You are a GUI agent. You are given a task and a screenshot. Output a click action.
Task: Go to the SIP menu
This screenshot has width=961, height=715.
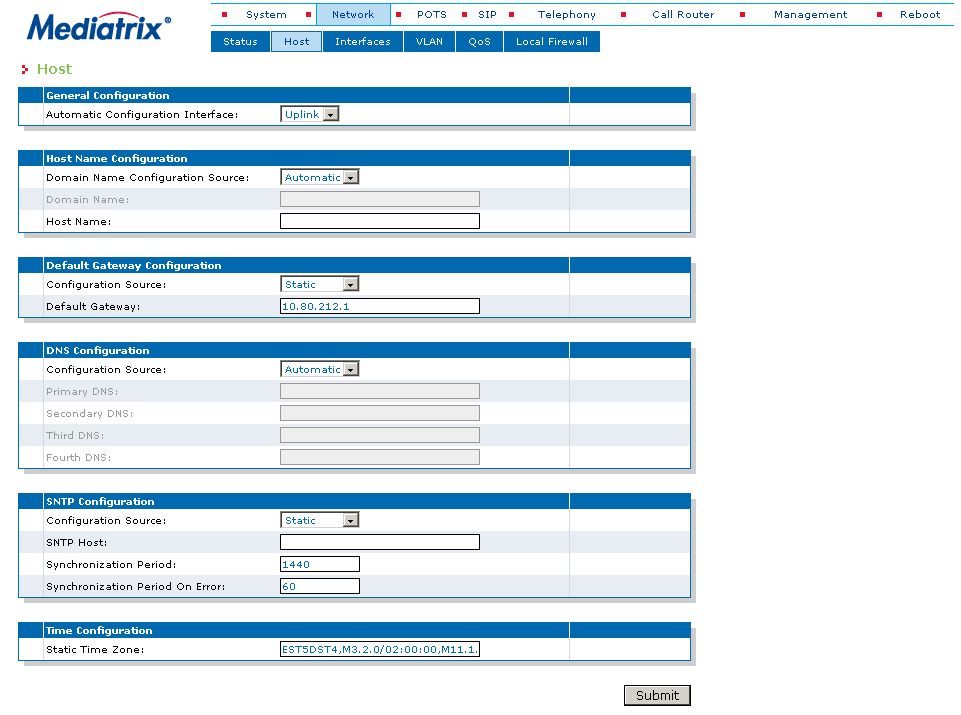pyautogui.click(x=487, y=14)
